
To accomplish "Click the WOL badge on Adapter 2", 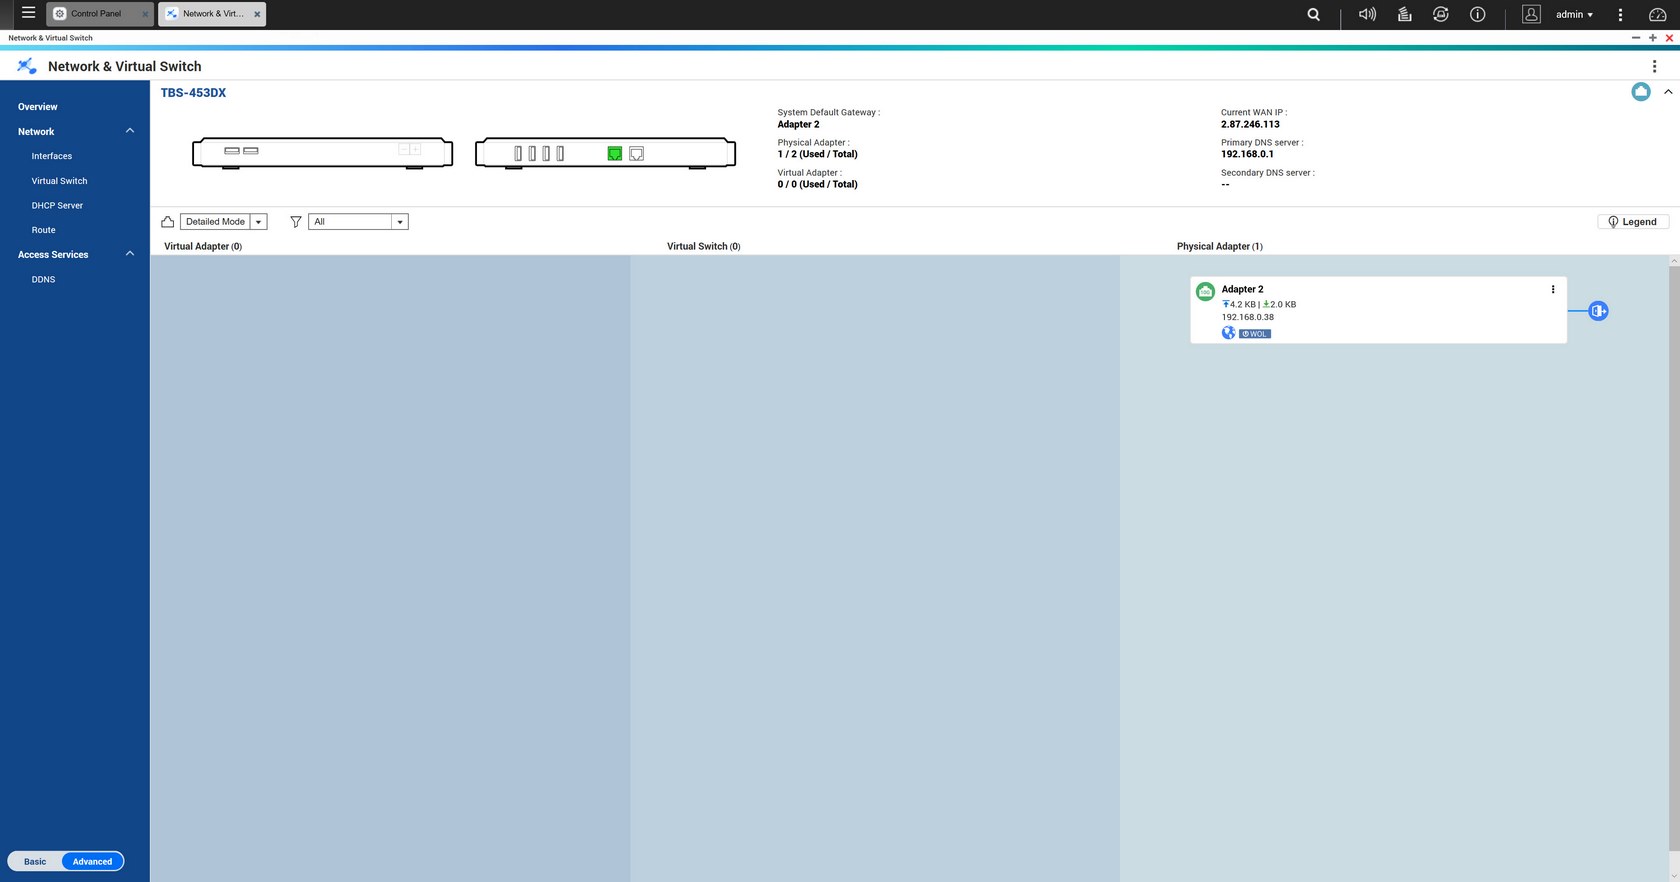I will [x=1255, y=334].
